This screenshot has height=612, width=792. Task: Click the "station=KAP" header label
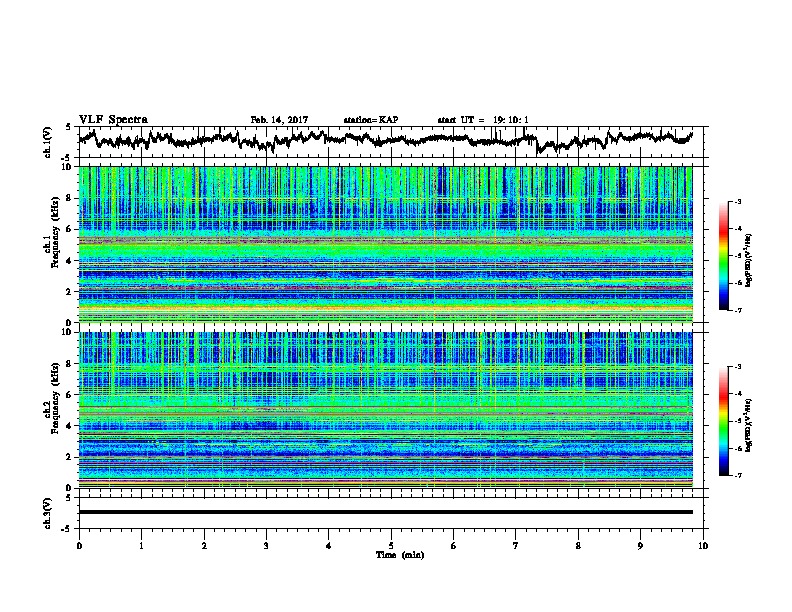point(371,120)
